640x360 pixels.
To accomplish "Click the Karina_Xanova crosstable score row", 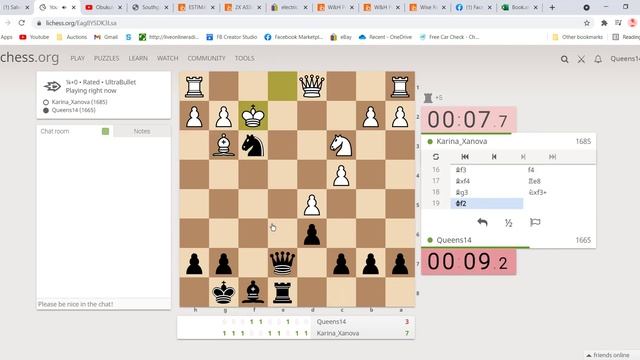I will pos(296,333).
